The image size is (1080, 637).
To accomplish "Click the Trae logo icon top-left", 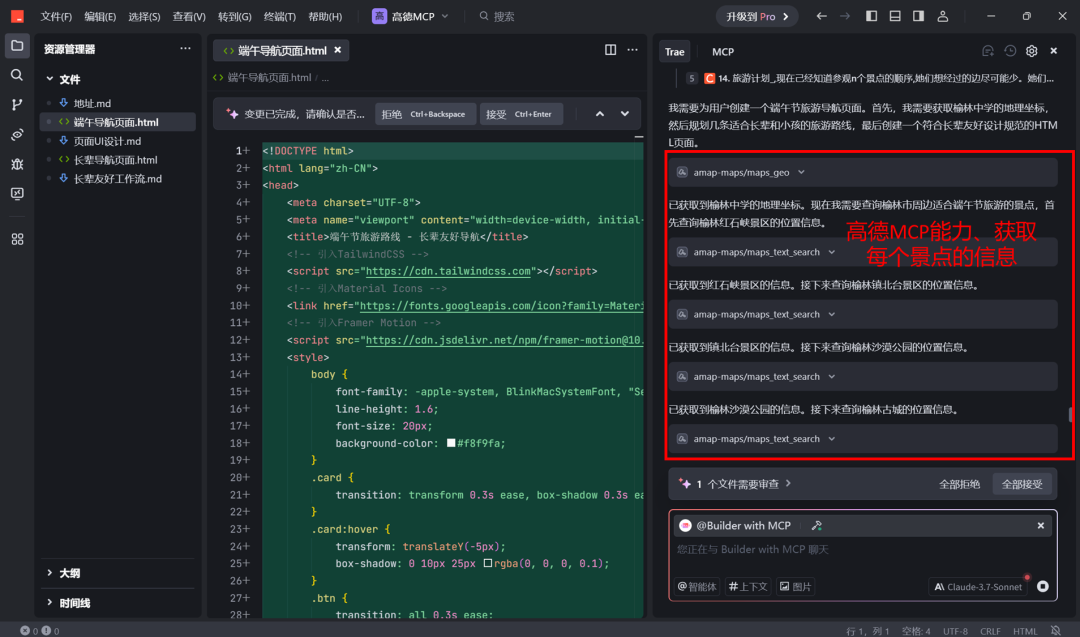I will coord(17,16).
